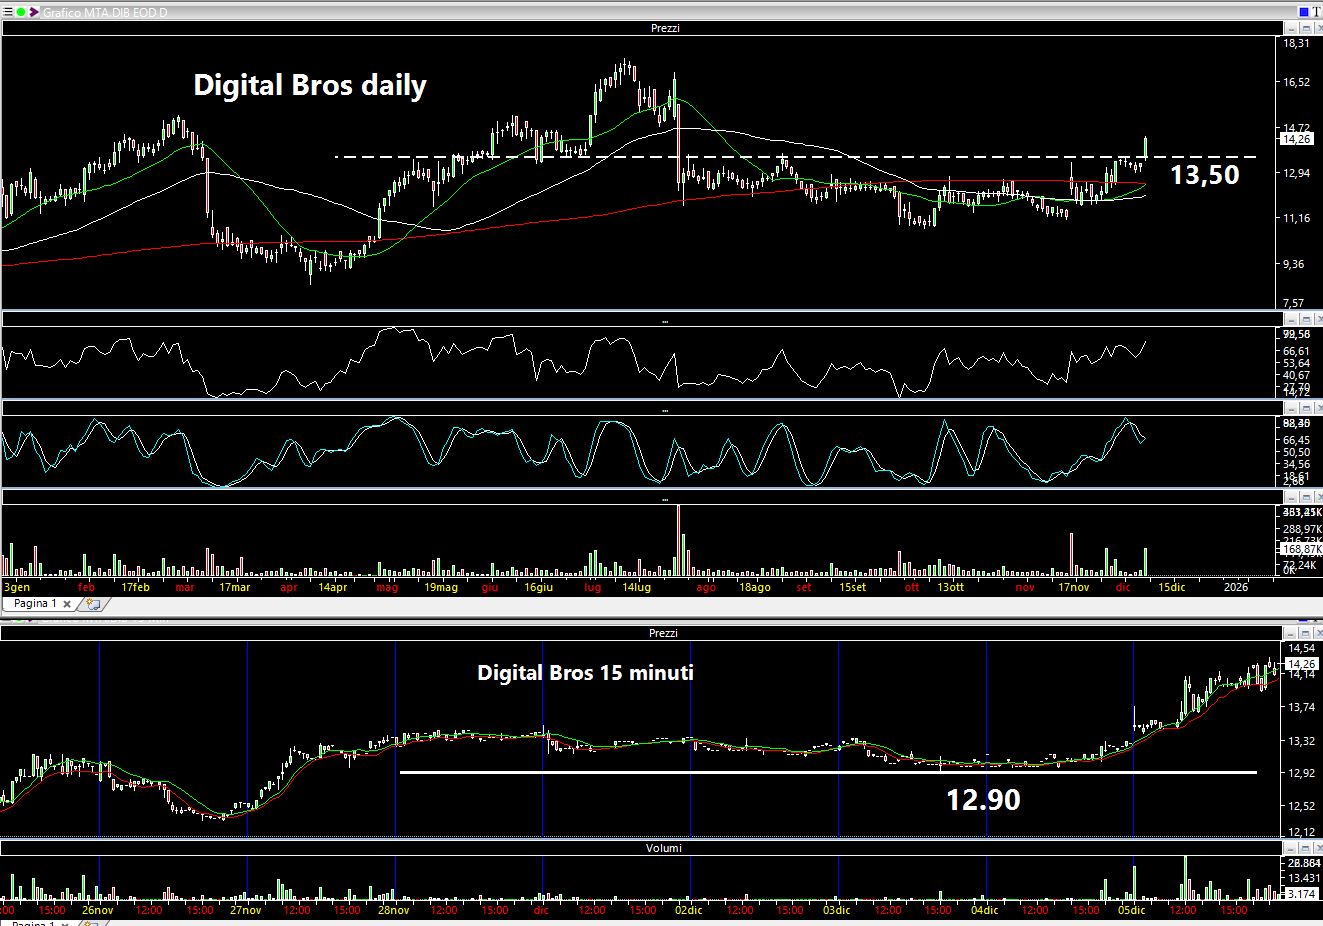Select the T text tool icon
1323x926 pixels.
click(x=1317, y=11)
